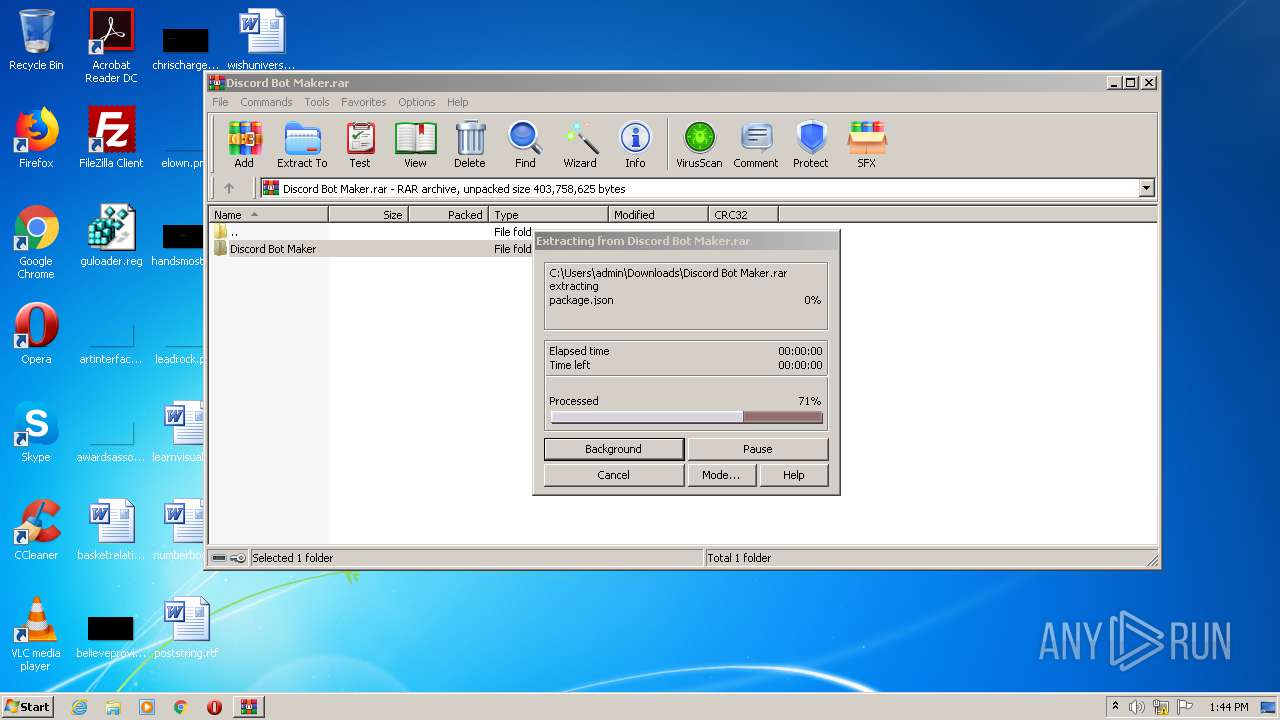Click the Start button
The width and height of the screenshot is (1280, 720).
27,706
